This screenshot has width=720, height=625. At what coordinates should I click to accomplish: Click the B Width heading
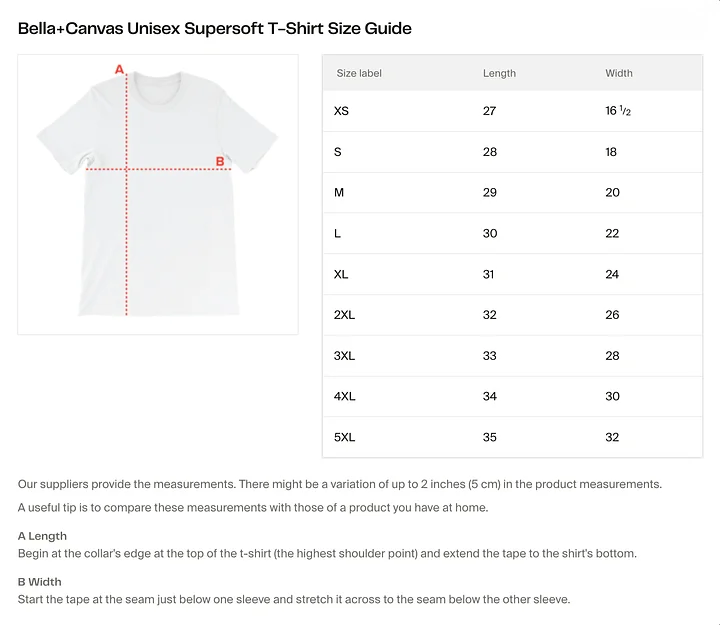click(39, 582)
